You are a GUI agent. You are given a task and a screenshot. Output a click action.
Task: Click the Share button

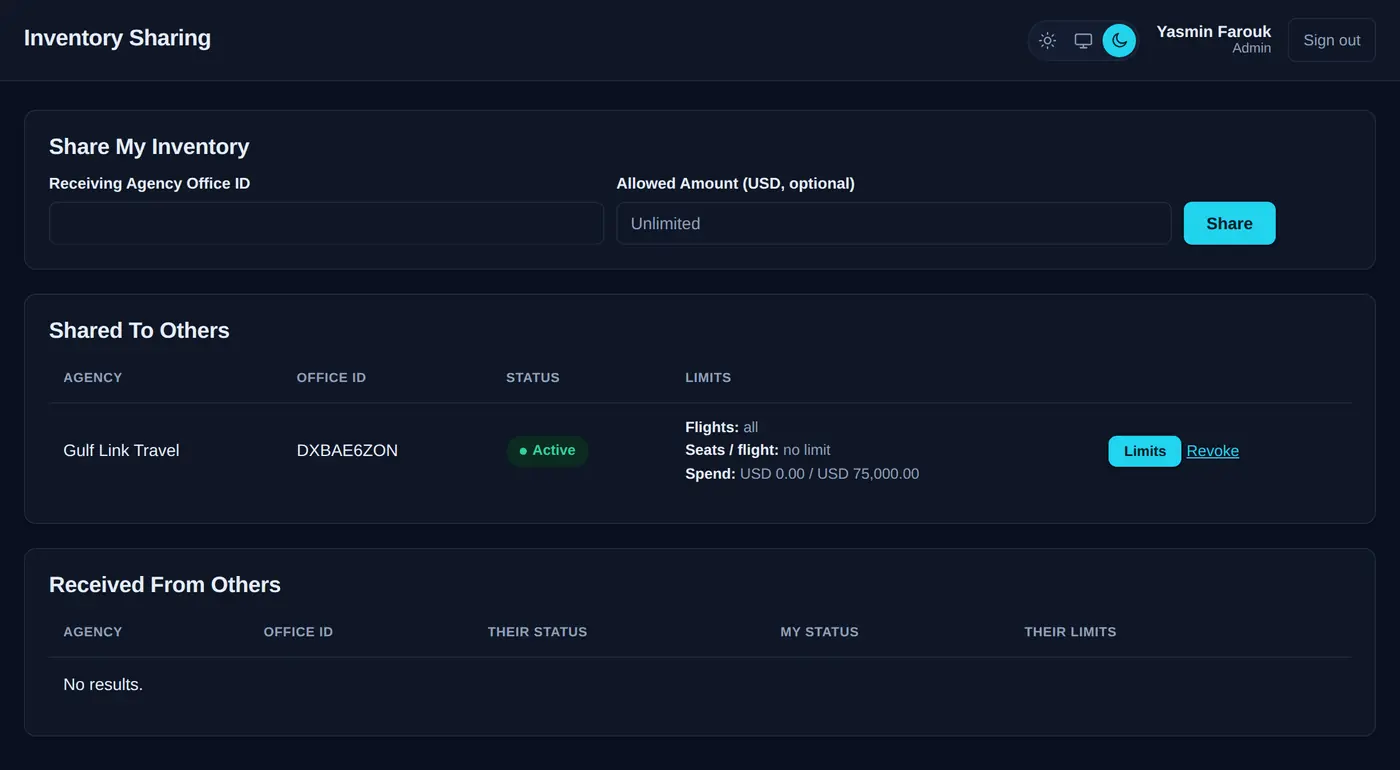point(1229,223)
